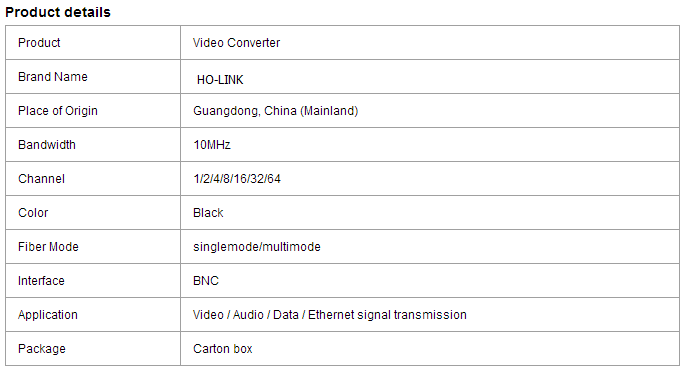Click the Video Converter value

[x=236, y=43]
